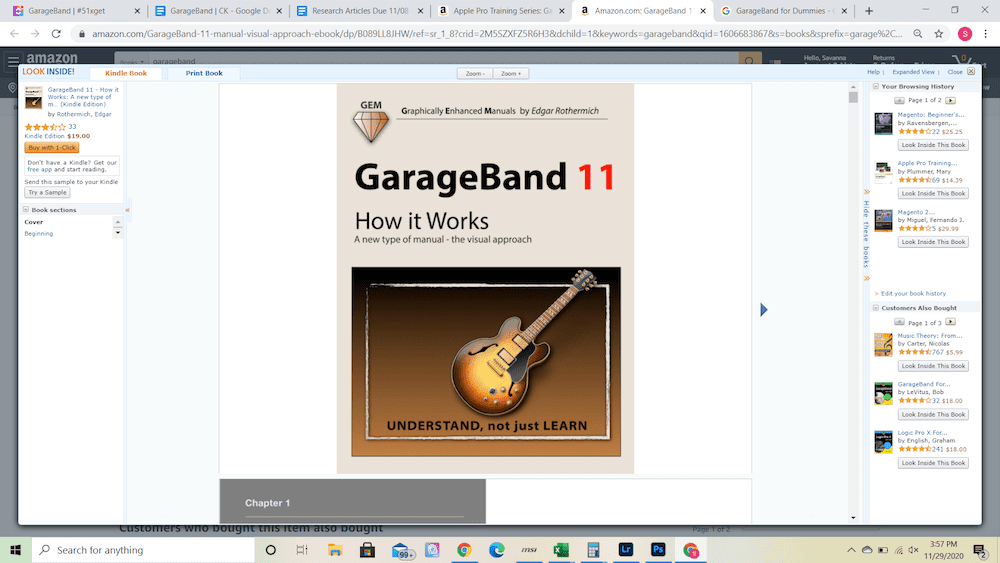This screenshot has height=563, width=1000.
Task: Jump to the Cover book section
Action: click(34, 222)
